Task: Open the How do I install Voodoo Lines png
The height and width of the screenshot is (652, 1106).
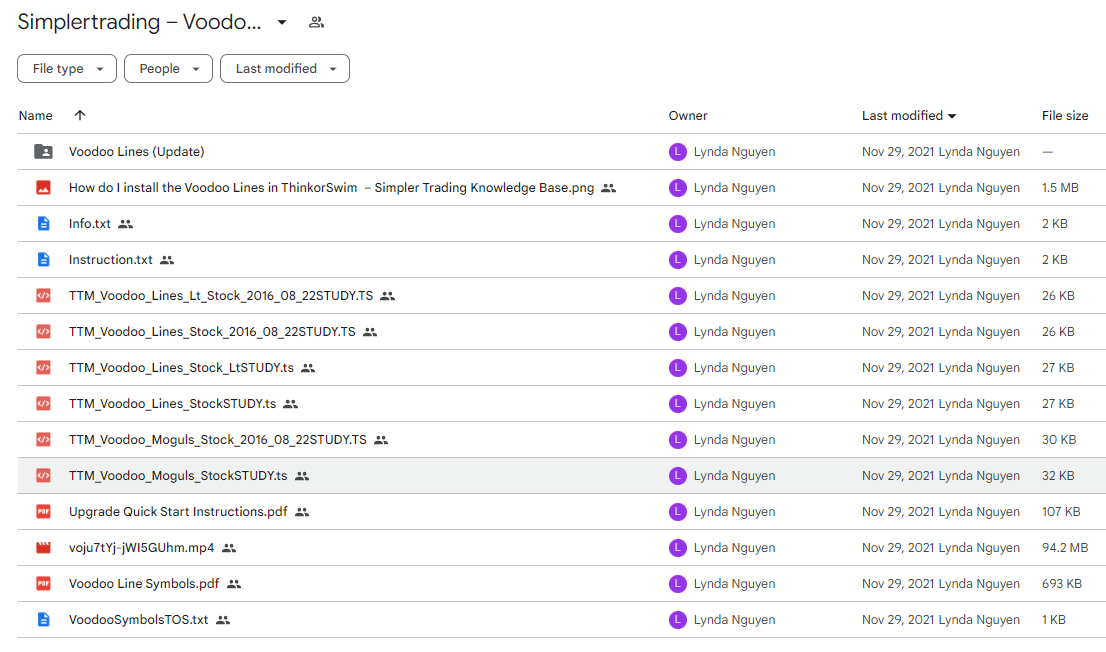Action: click(331, 188)
